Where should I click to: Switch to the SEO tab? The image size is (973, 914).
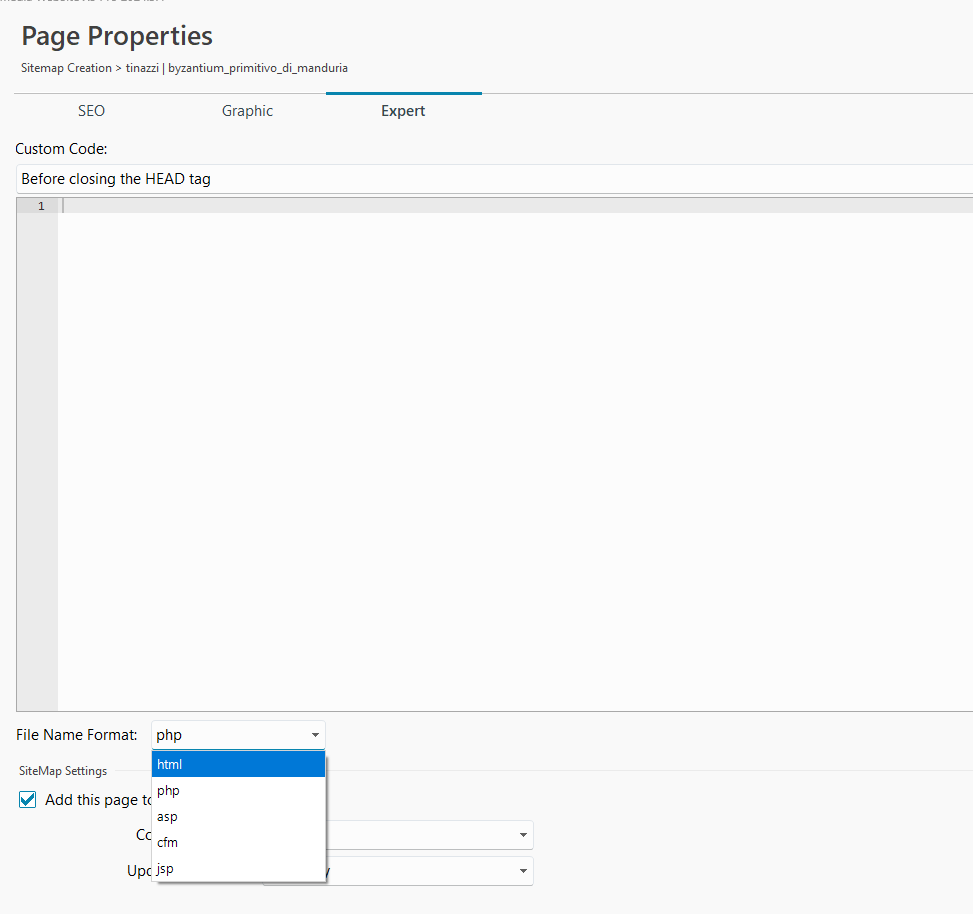pos(91,111)
